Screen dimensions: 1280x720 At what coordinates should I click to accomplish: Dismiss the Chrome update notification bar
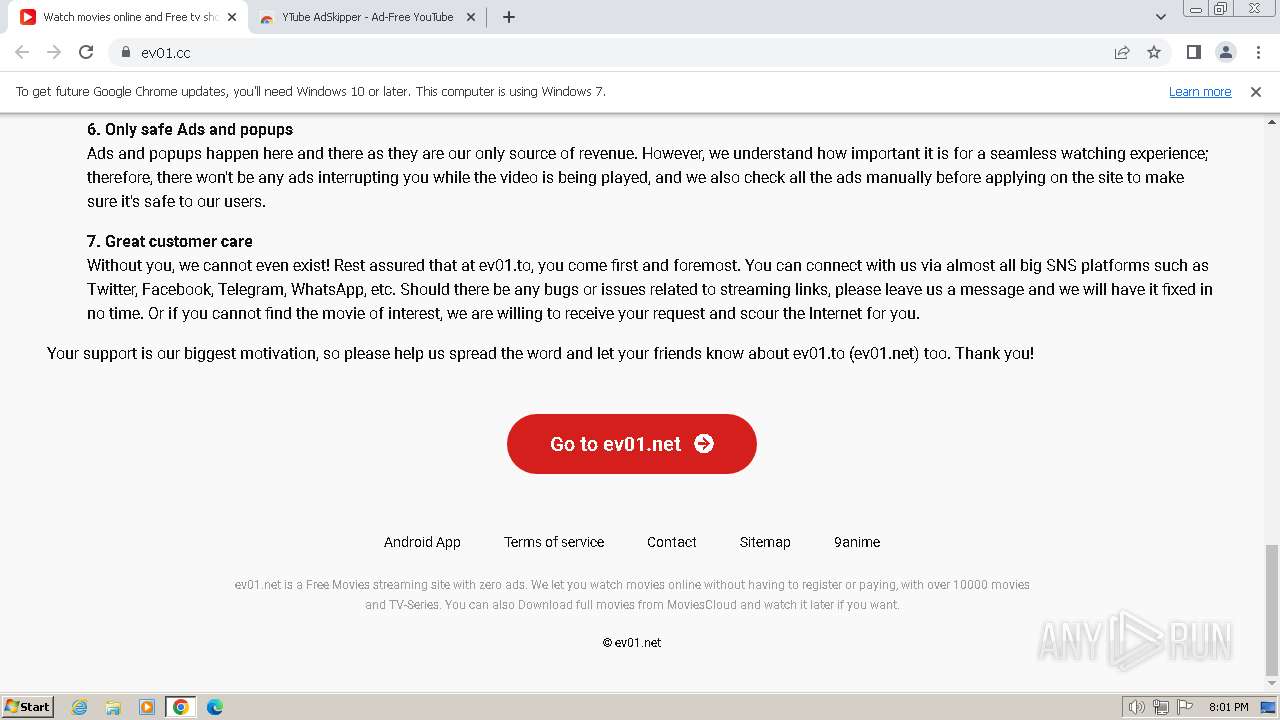click(1256, 92)
